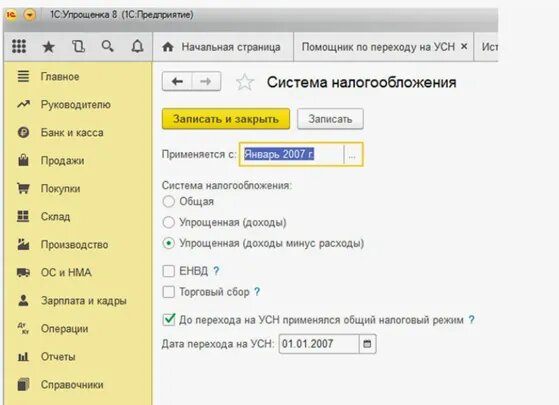
Task: Open Favorites star in top toolbar
Action: 48,47
